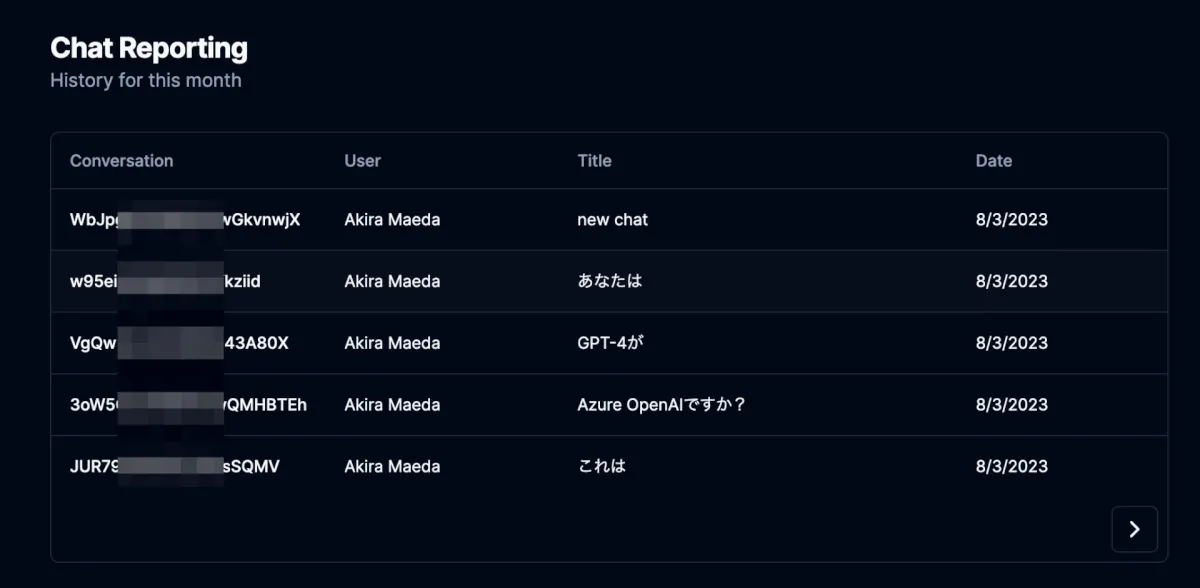Screen dimensions: 1200x588
Task: Select the GPT-4が conversation title
Action: [x=615, y=343]
